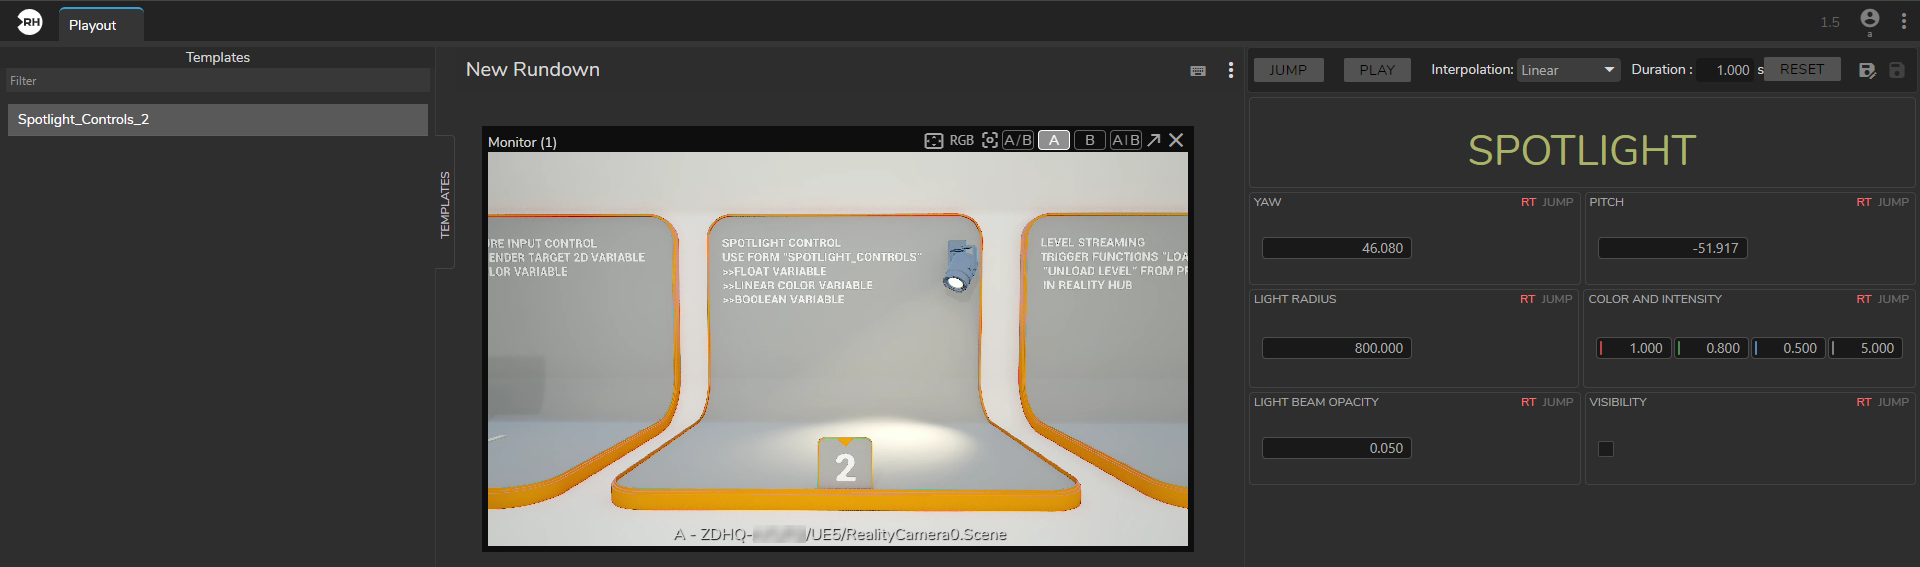
Task: Open the Interpolation Linear dropdown
Action: click(x=1567, y=70)
